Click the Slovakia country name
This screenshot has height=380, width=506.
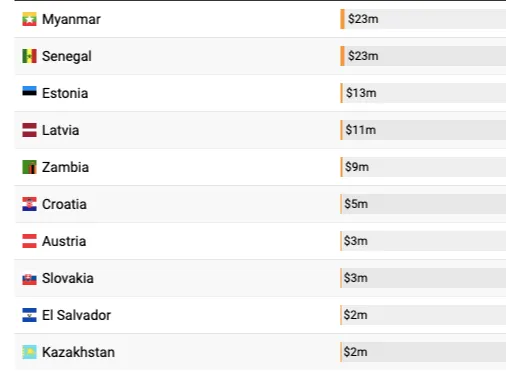click(x=68, y=278)
